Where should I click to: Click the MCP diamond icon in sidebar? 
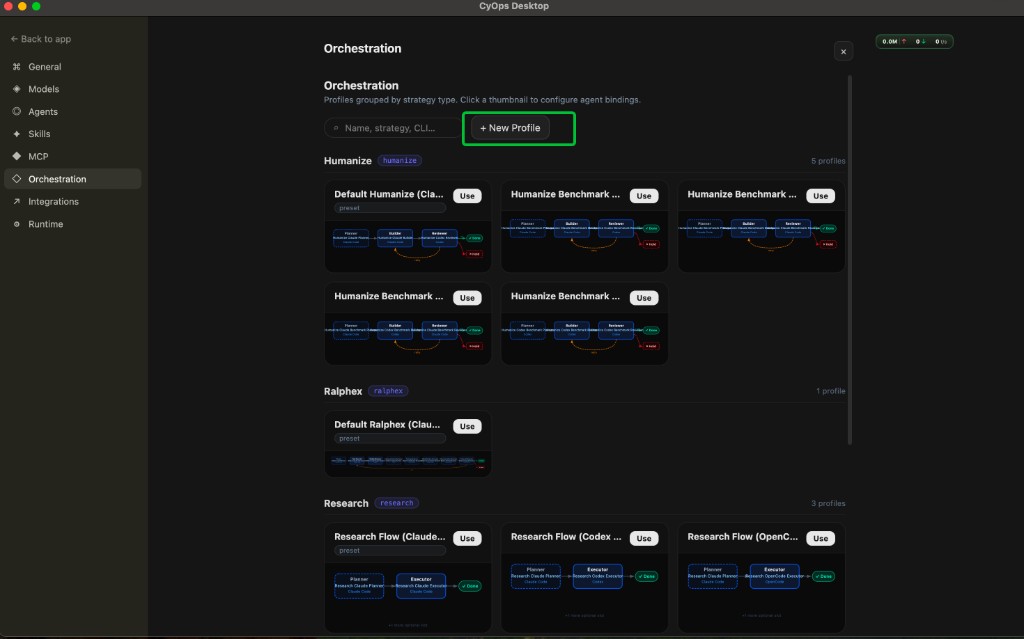pyautogui.click(x=17, y=156)
